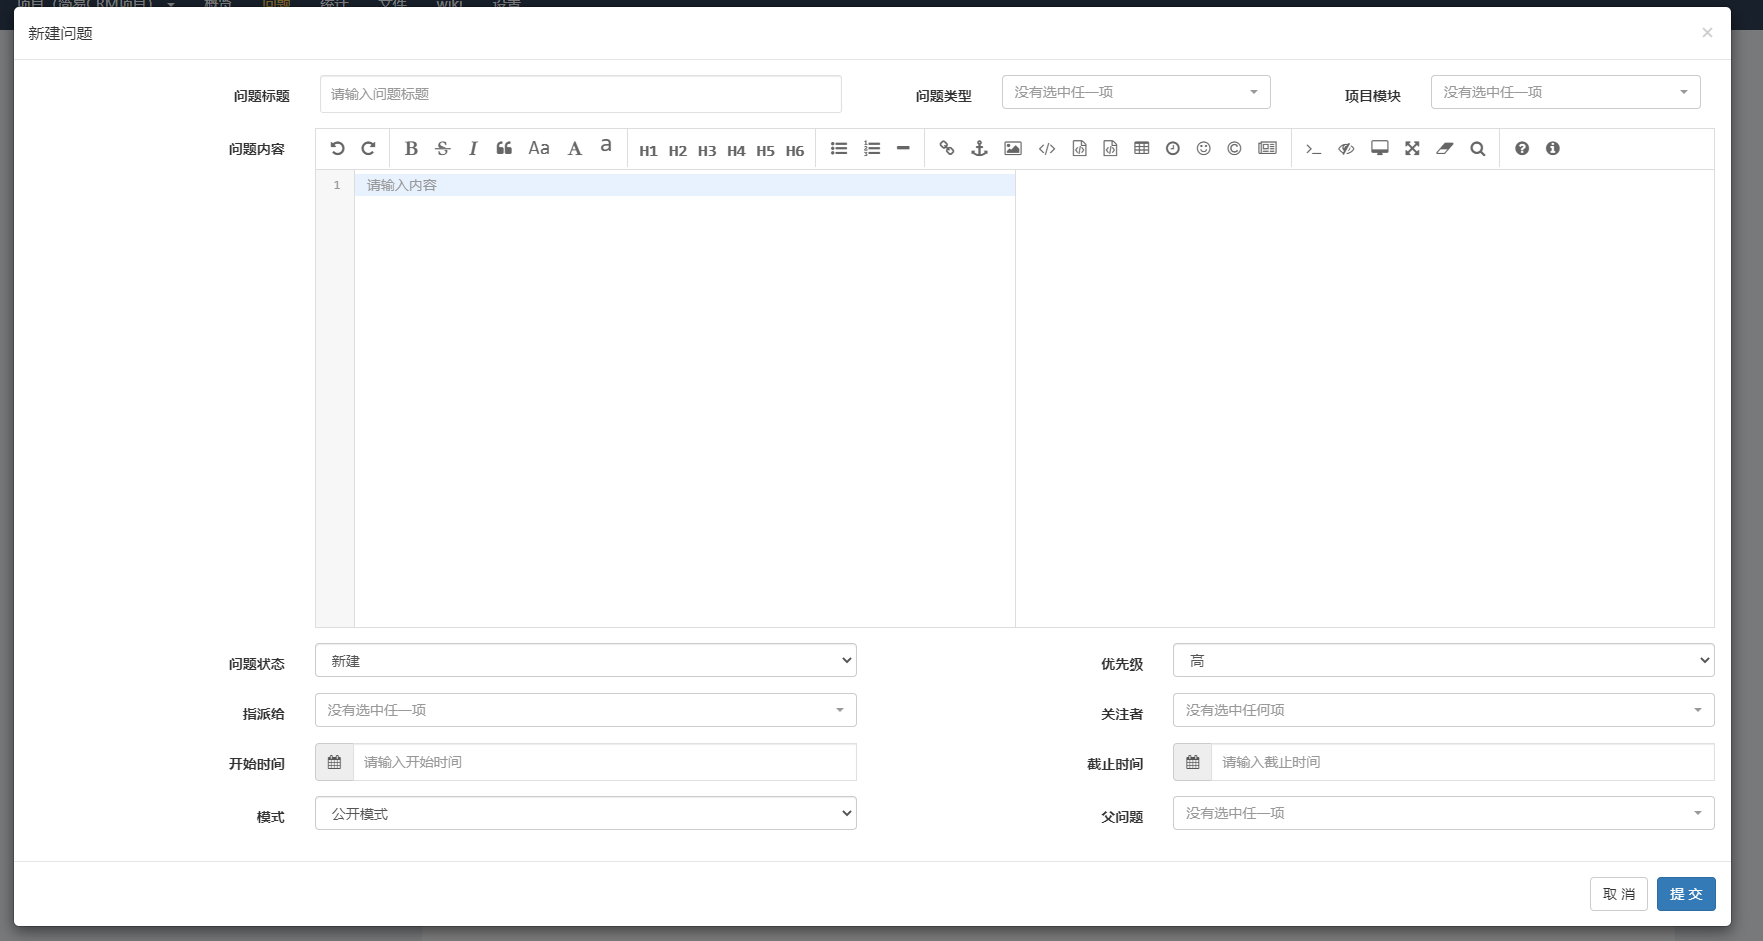Image resolution: width=1763 pixels, height=941 pixels.
Task: Expand the 优先级 select box
Action: point(1442,660)
